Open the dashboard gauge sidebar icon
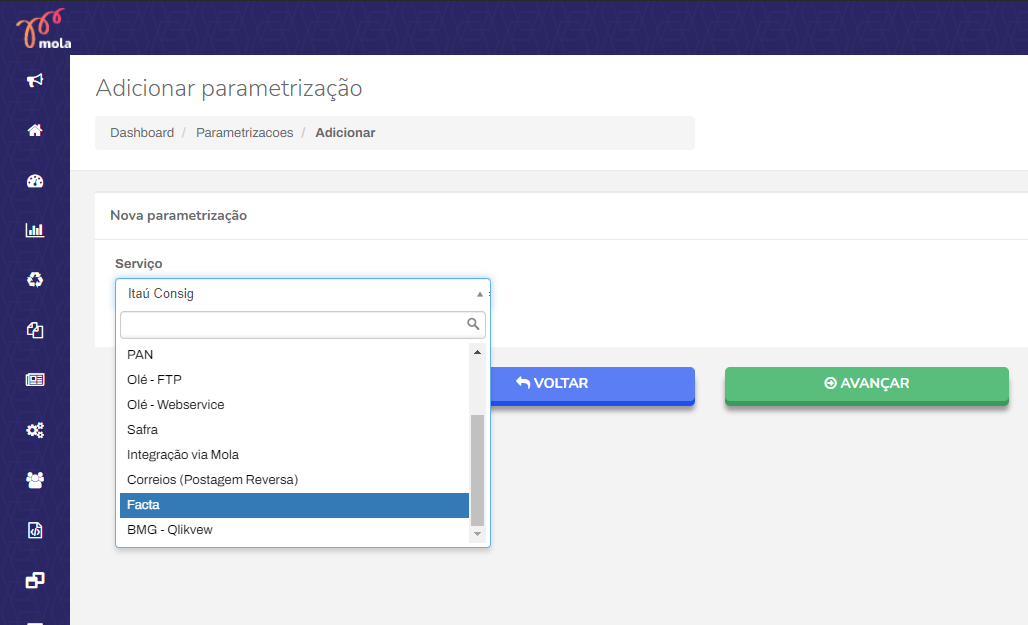Screen dimensions: 1028x625 point(35,181)
